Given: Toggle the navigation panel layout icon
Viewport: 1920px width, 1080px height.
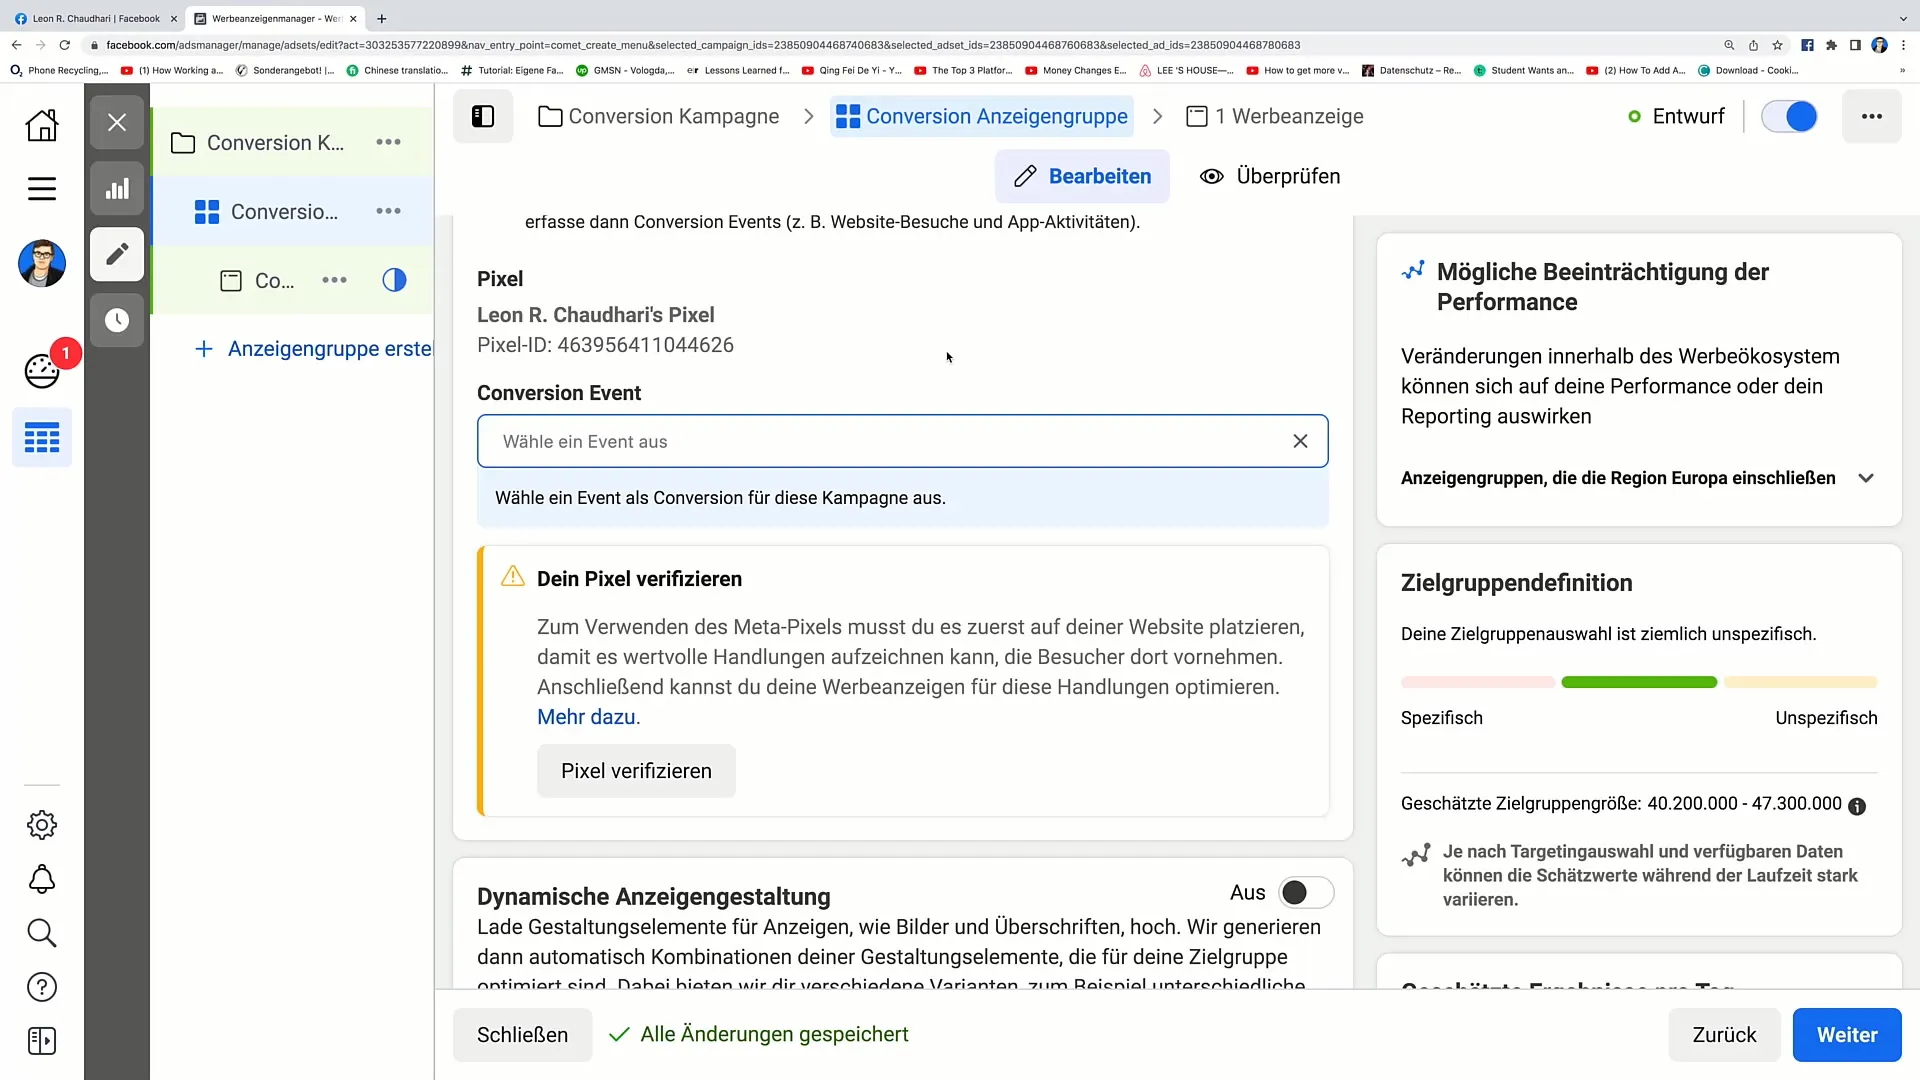Looking at the screenshot, I should [483, 116].
